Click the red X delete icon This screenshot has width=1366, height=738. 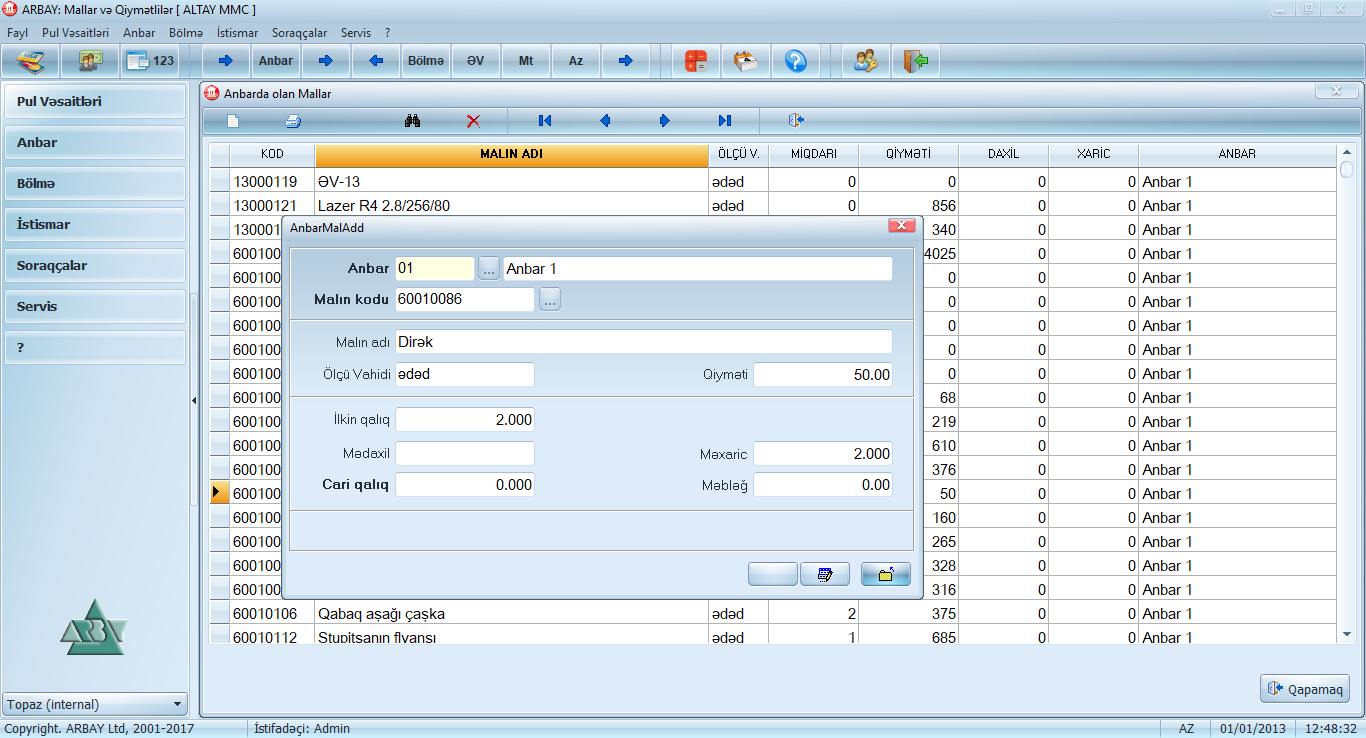click(x=474, y=121)
